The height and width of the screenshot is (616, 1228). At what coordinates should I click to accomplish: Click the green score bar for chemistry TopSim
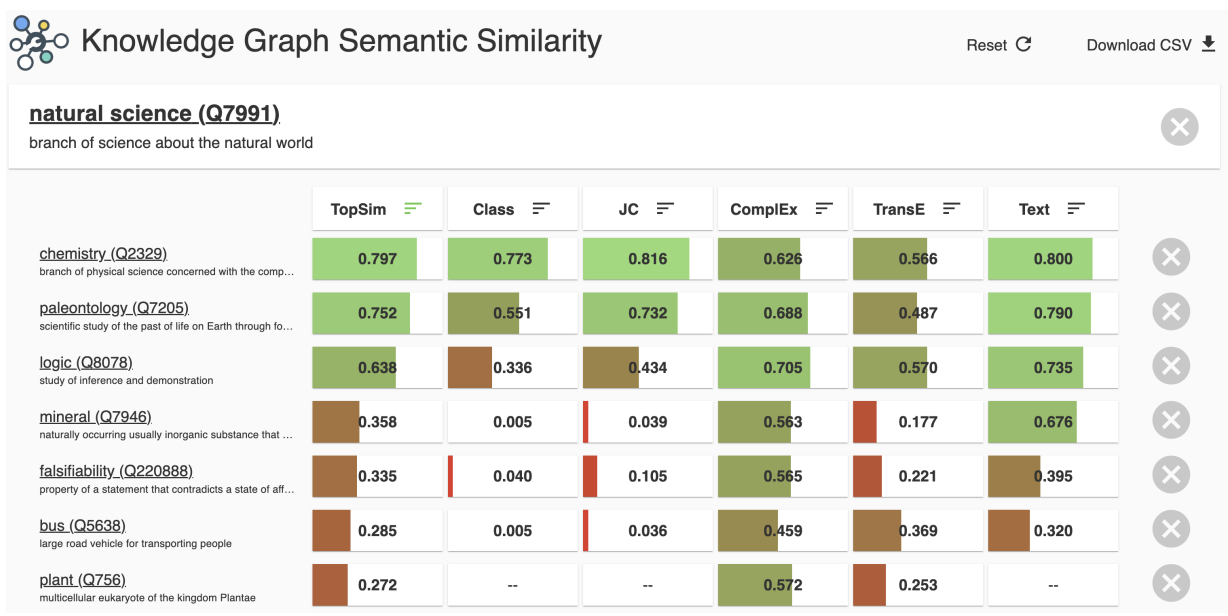tap(365, 258)
